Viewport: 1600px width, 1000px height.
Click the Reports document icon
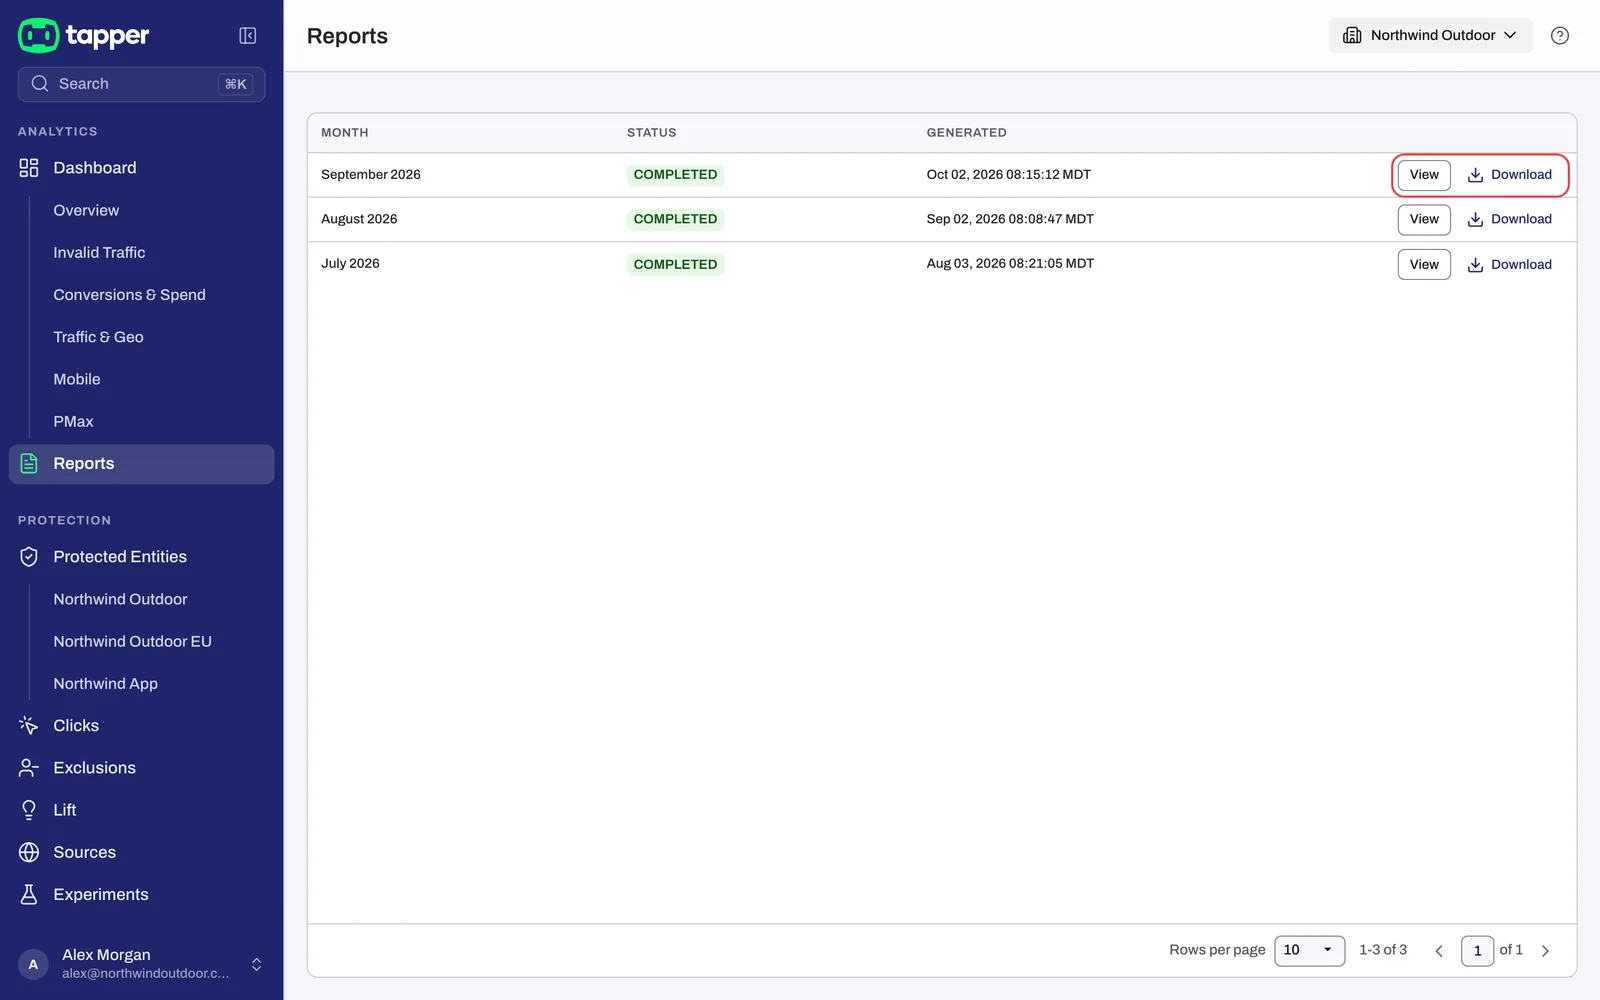pos(29,464)
